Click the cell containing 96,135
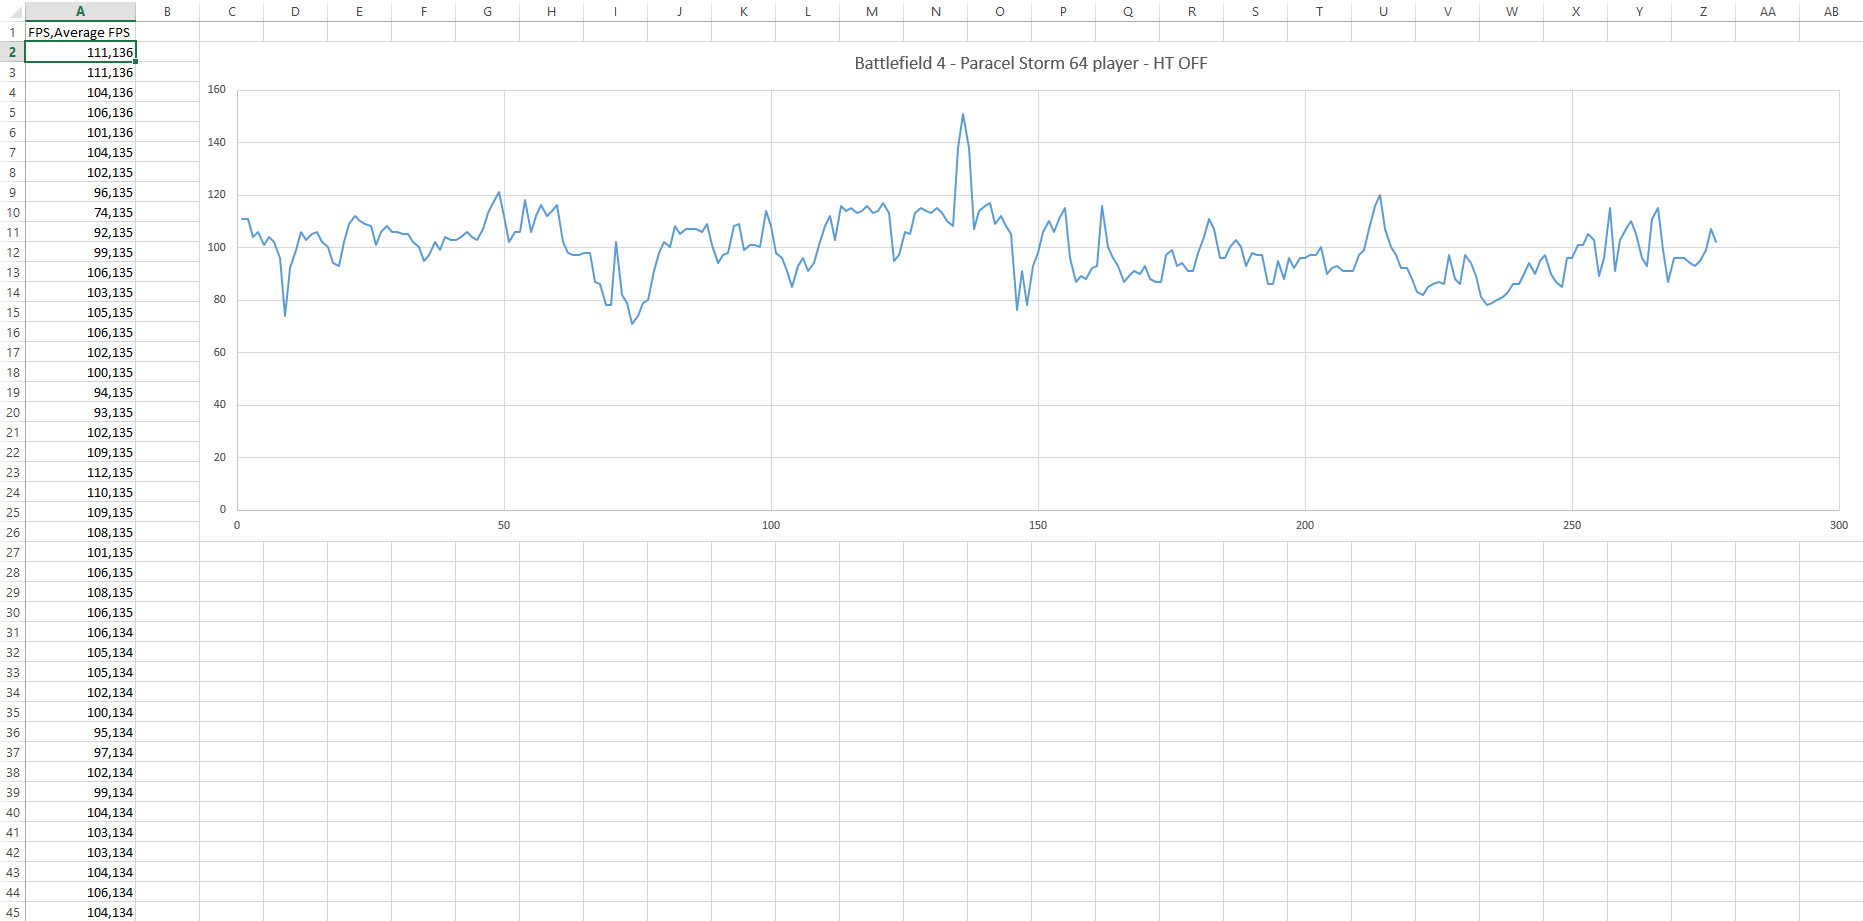 [x=80, y=192]
